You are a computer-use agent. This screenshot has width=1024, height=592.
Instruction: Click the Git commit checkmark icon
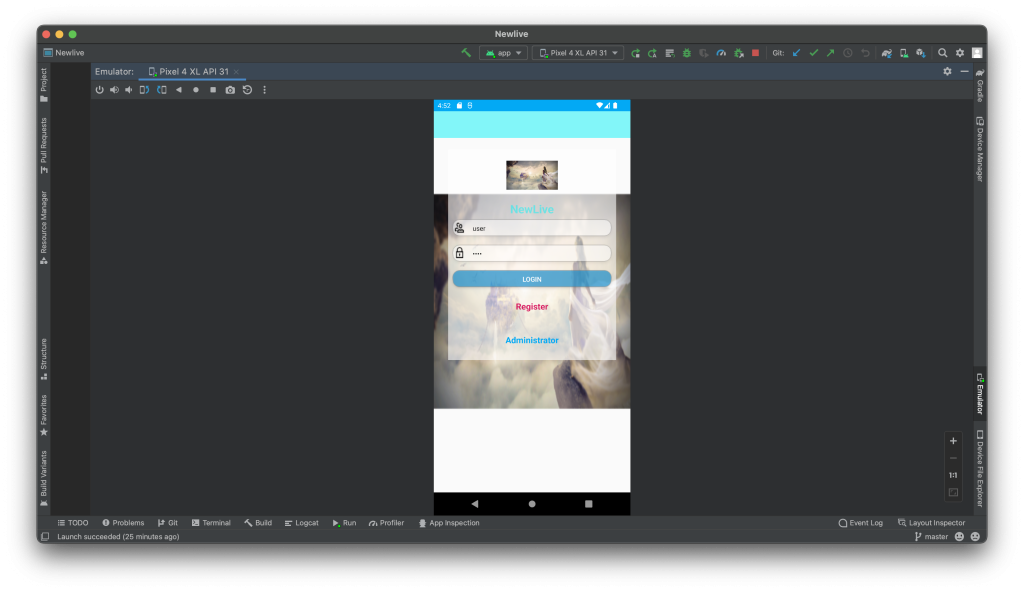(813, 53)
